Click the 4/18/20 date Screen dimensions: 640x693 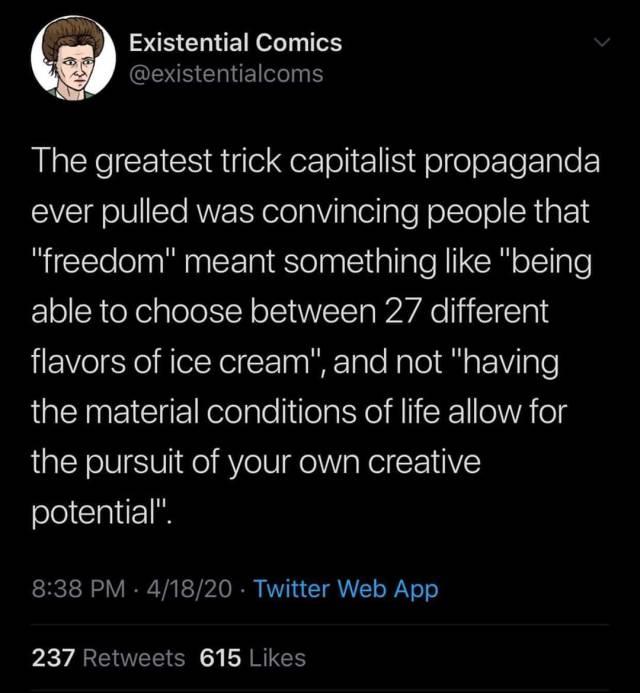point(190,589)
